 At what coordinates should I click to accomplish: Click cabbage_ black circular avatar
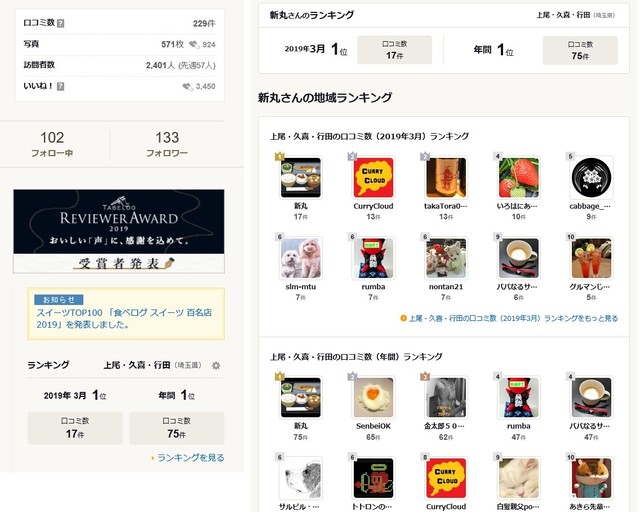(591, 178)
